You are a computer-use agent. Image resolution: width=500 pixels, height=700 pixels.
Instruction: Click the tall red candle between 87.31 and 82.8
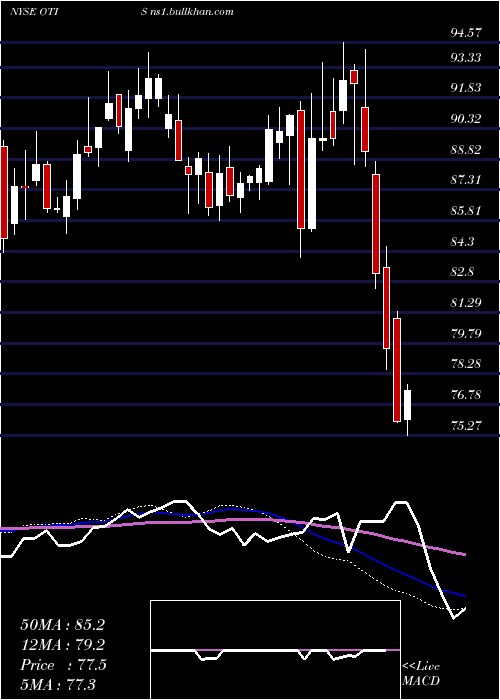[376, 224]
